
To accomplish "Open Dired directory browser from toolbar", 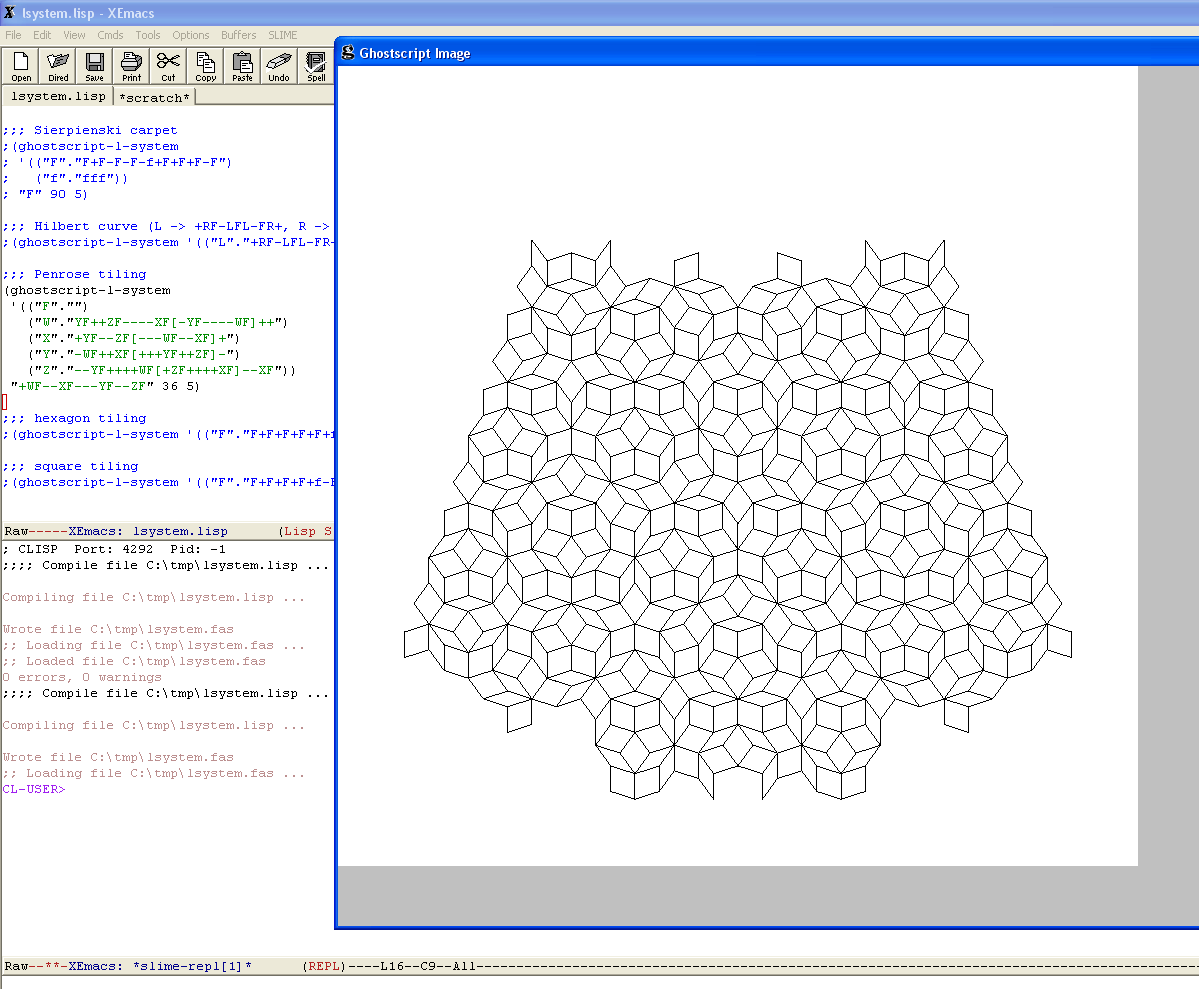I will click(x=58, y=66).
